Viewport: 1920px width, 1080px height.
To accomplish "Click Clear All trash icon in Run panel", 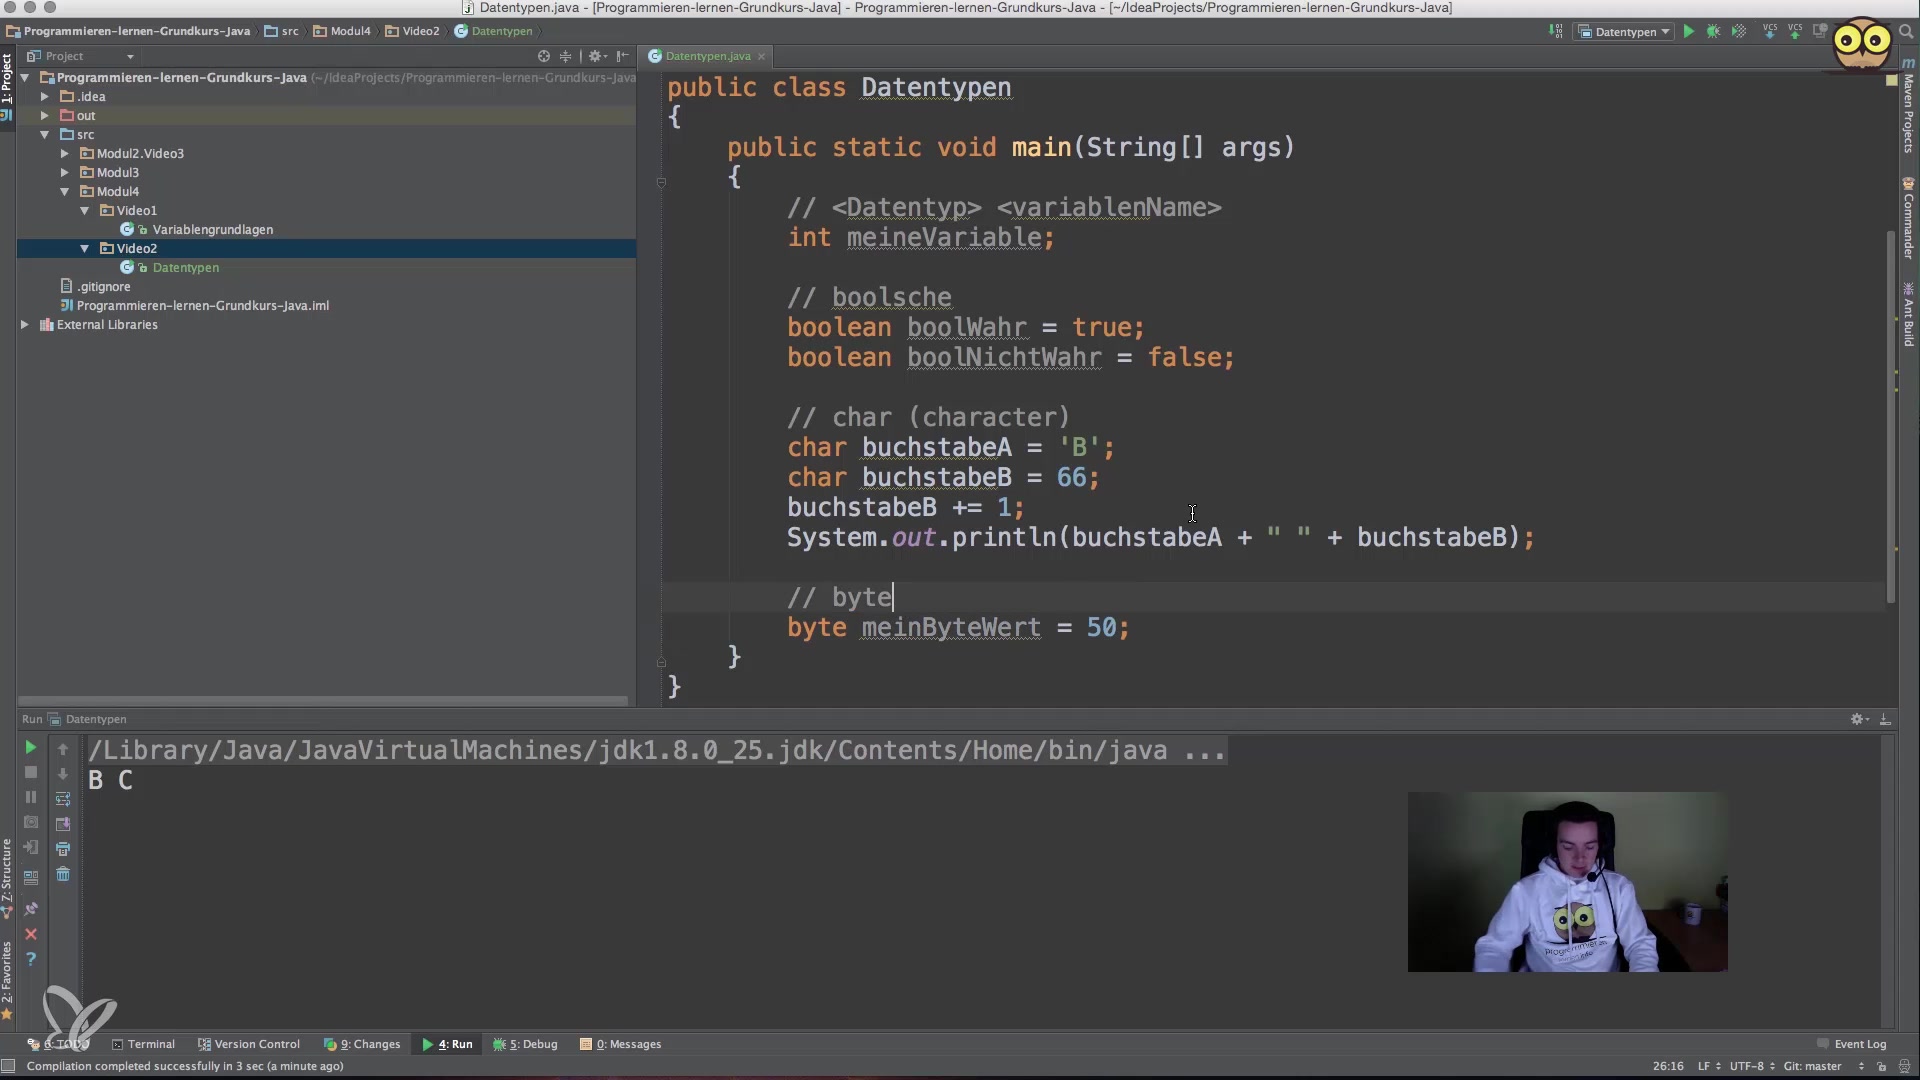I will (x=63, y=875).
